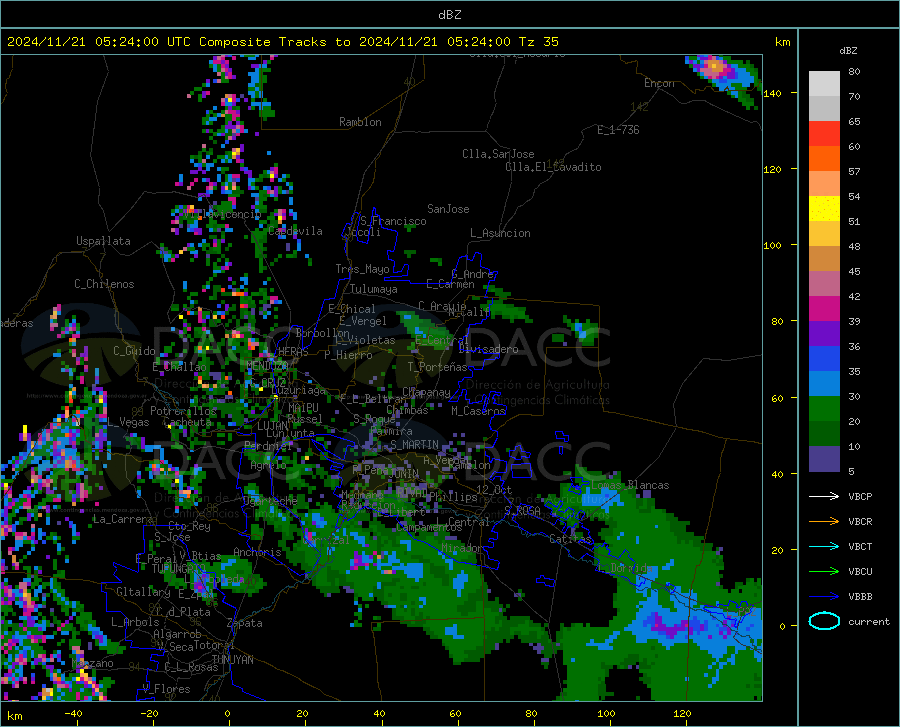Click the blue VBBB arrow in the legend
This screenshot has height=727, width=900.
click(824, 597)
